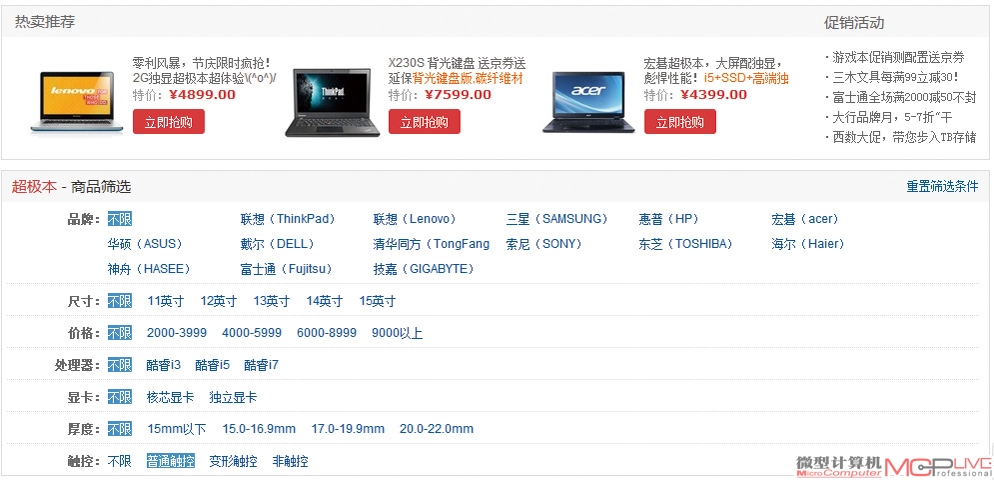Open the Acer ultrabook product image
The width and height of the screenshot is (994, 480).
(588, 102)
